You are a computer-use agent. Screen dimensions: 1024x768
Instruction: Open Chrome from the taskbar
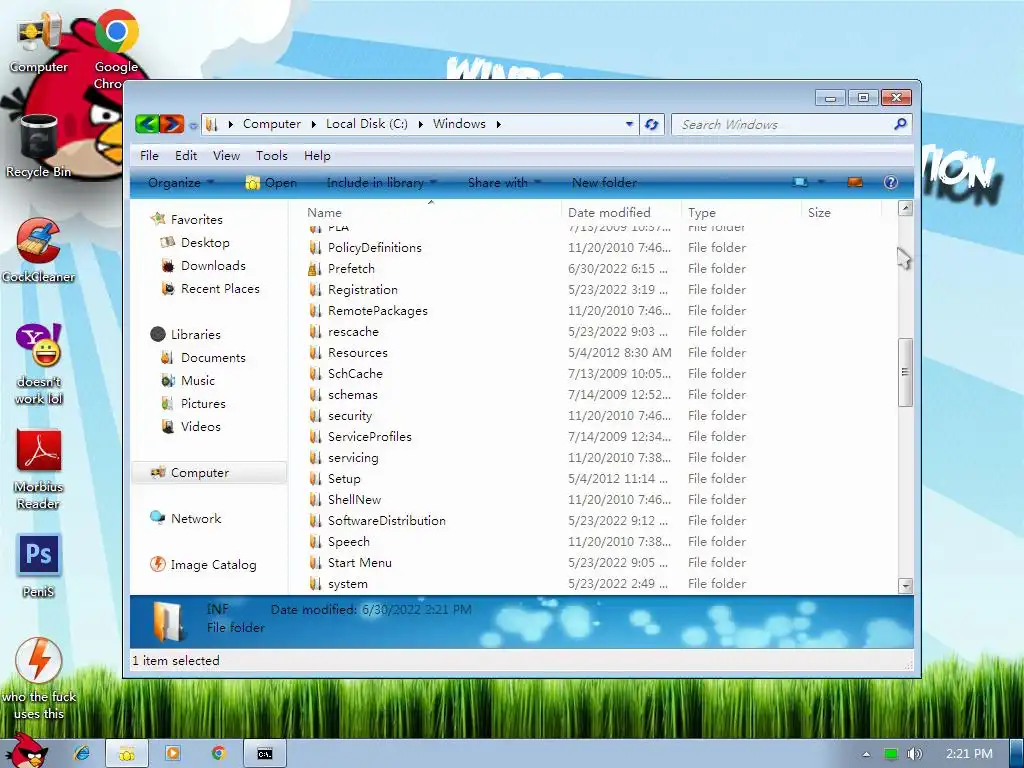tap(218, 754)
